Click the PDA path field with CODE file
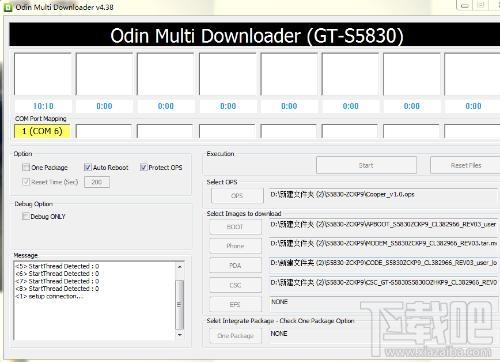Viewport: 500px width, 362px height. [383, 264]
